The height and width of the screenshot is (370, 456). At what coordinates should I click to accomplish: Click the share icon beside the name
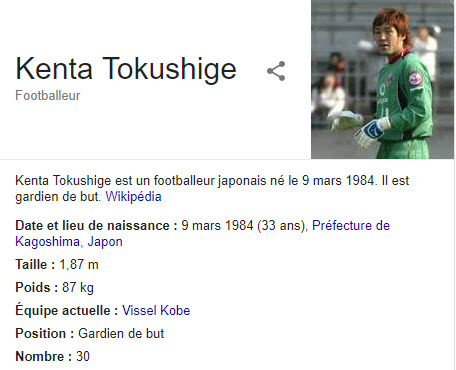point(276,71)
